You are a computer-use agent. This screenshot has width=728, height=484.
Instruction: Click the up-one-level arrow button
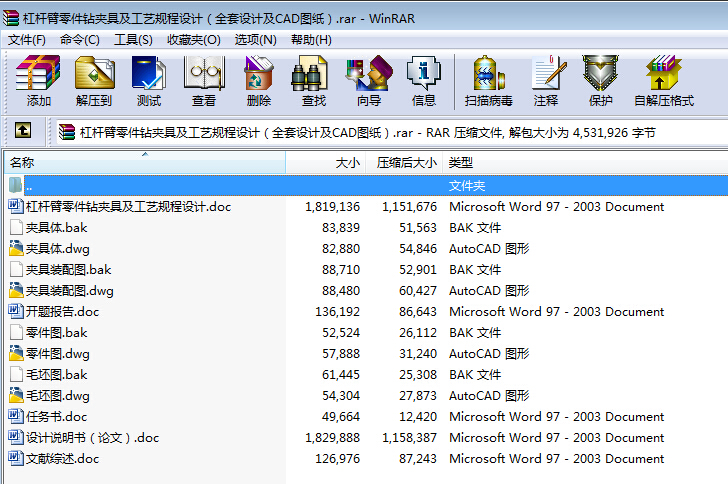click(23, 131)
